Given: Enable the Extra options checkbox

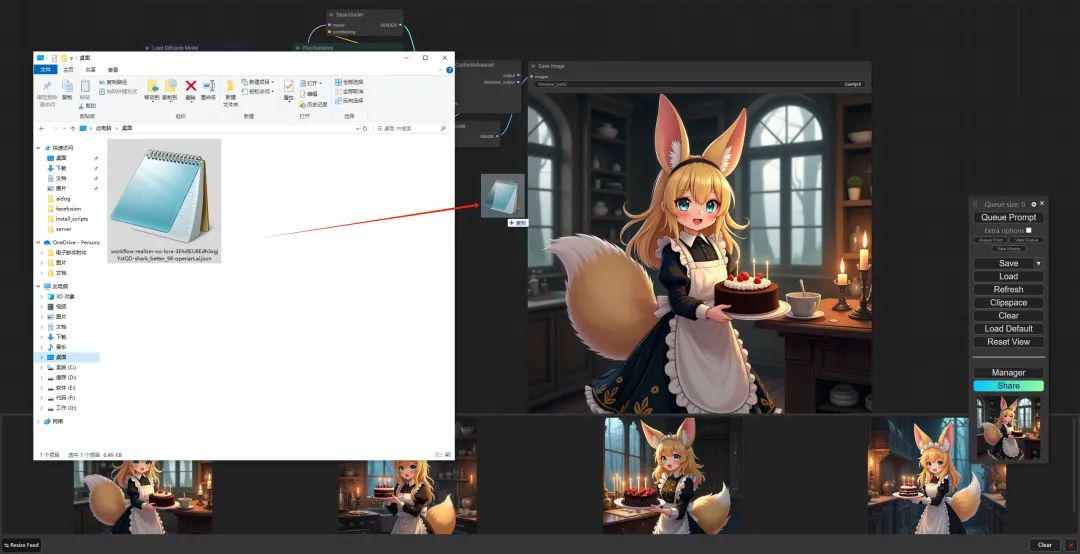Looking at the screenshot, I should click(1028, 230).
